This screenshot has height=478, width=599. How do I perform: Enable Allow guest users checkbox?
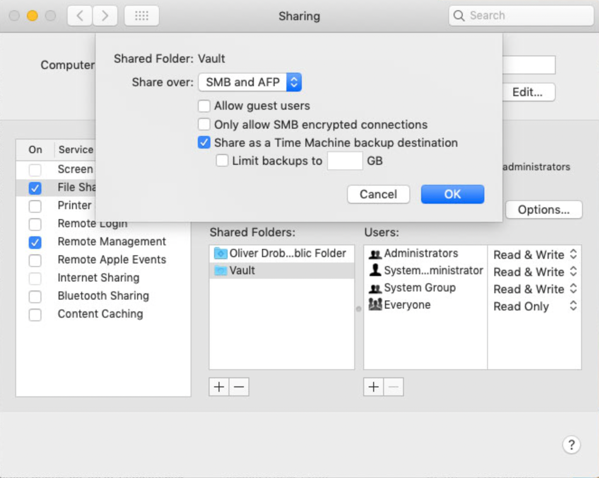[x=204, y=106]
